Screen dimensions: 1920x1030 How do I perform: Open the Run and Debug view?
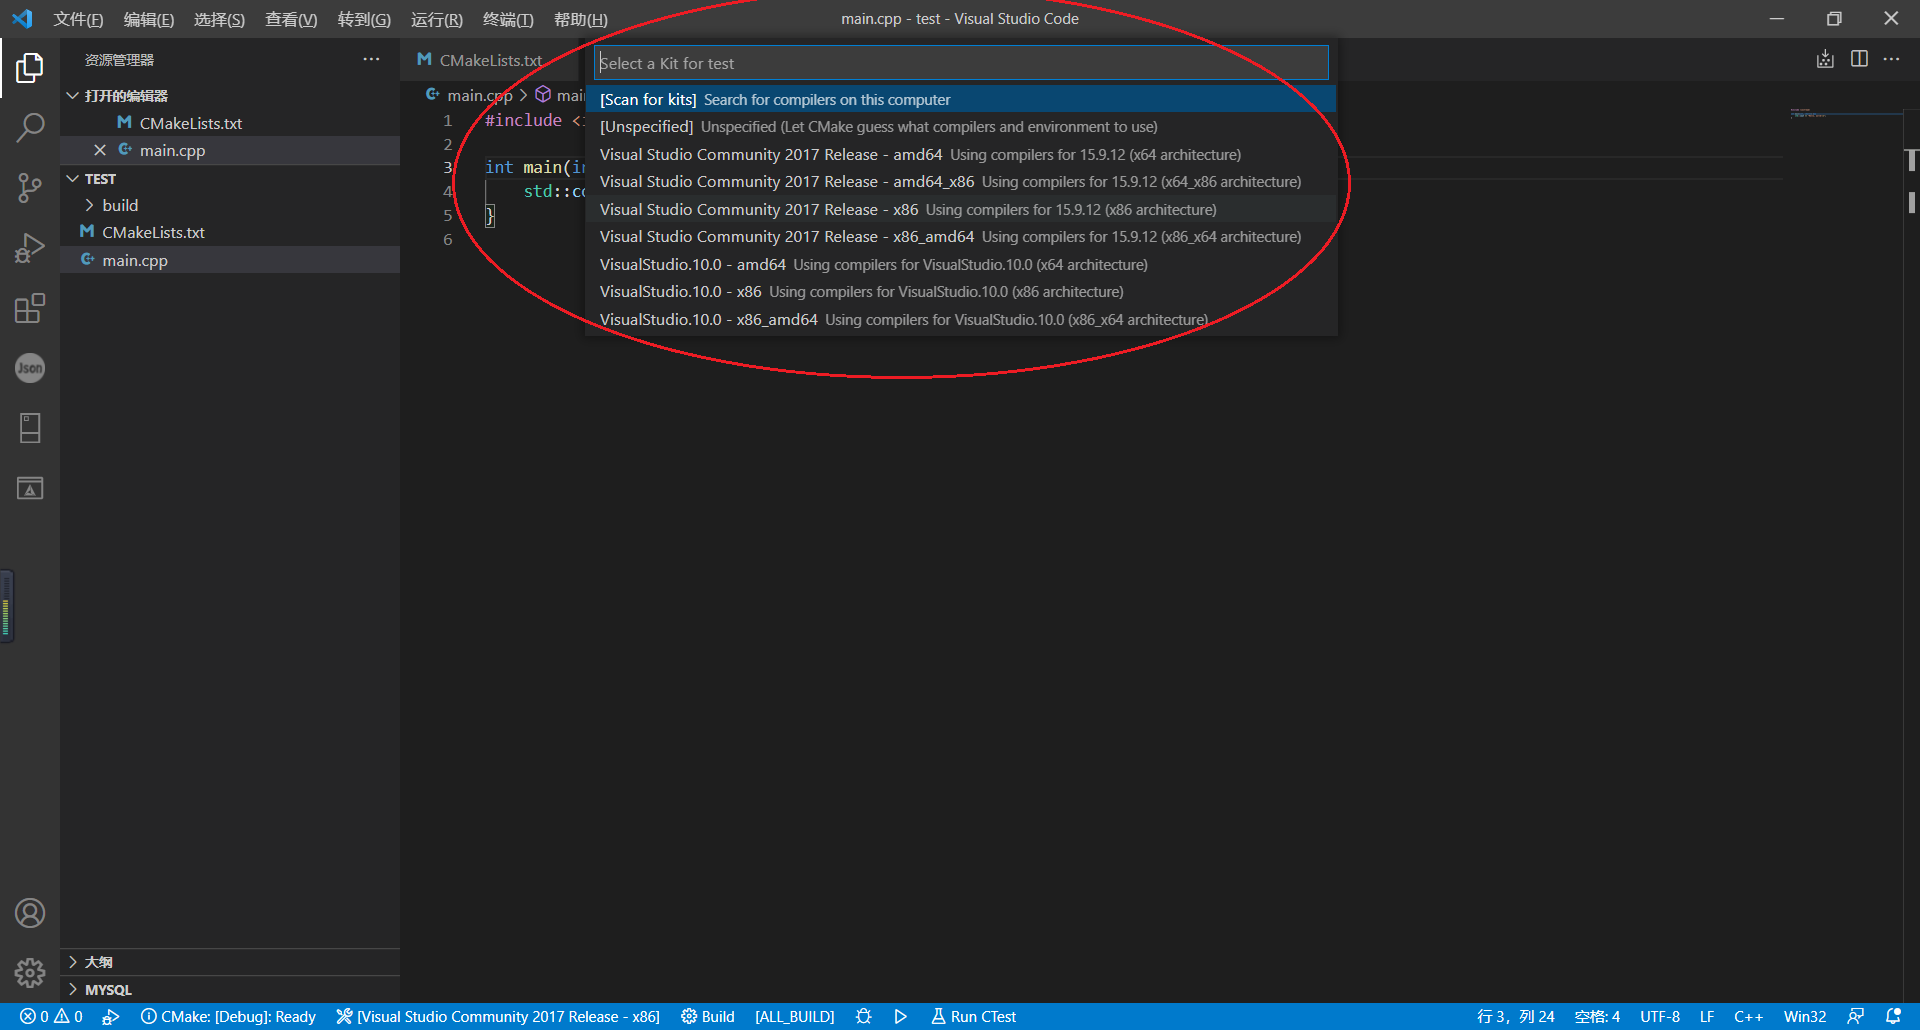(x=30, y=248)
